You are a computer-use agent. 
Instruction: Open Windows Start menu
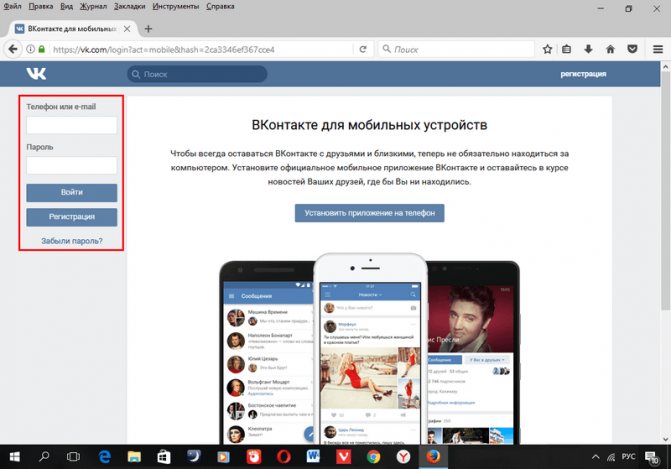[14, 457]
